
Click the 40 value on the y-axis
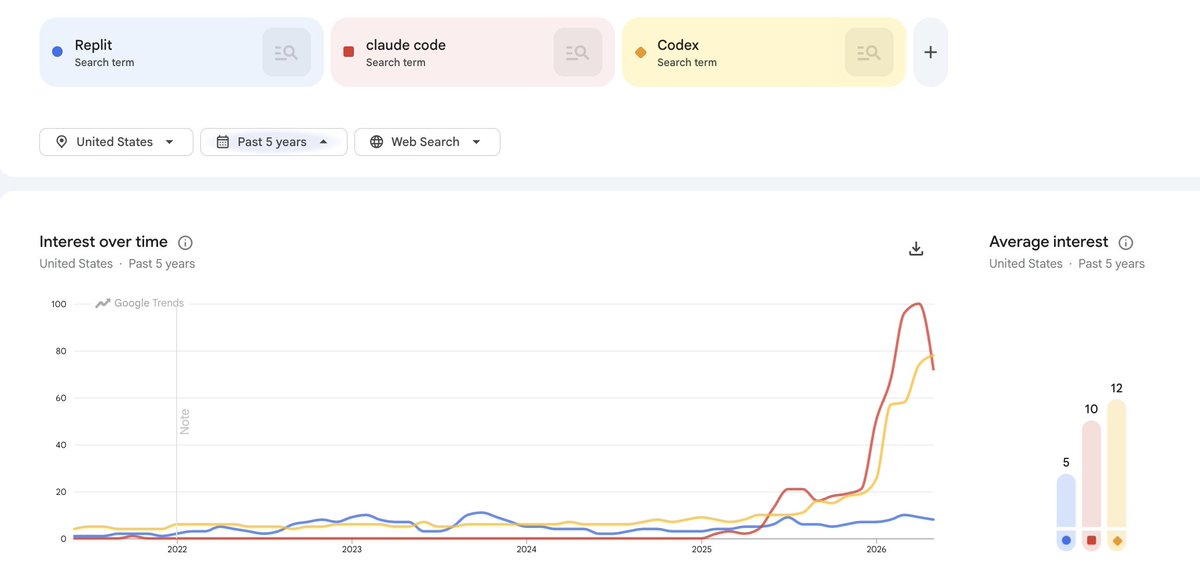pos(60,445)
